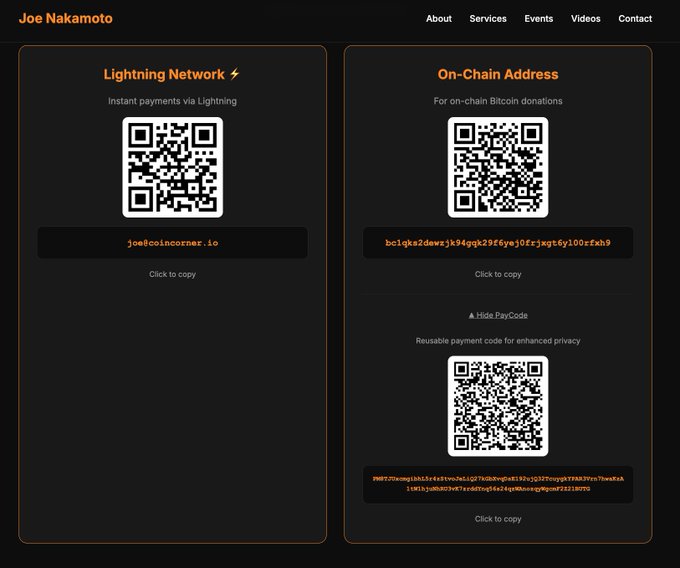Copy the joe@coincorner.io lightning address
This screenshot has width=680, height=568.
click(x=173, y=243)
